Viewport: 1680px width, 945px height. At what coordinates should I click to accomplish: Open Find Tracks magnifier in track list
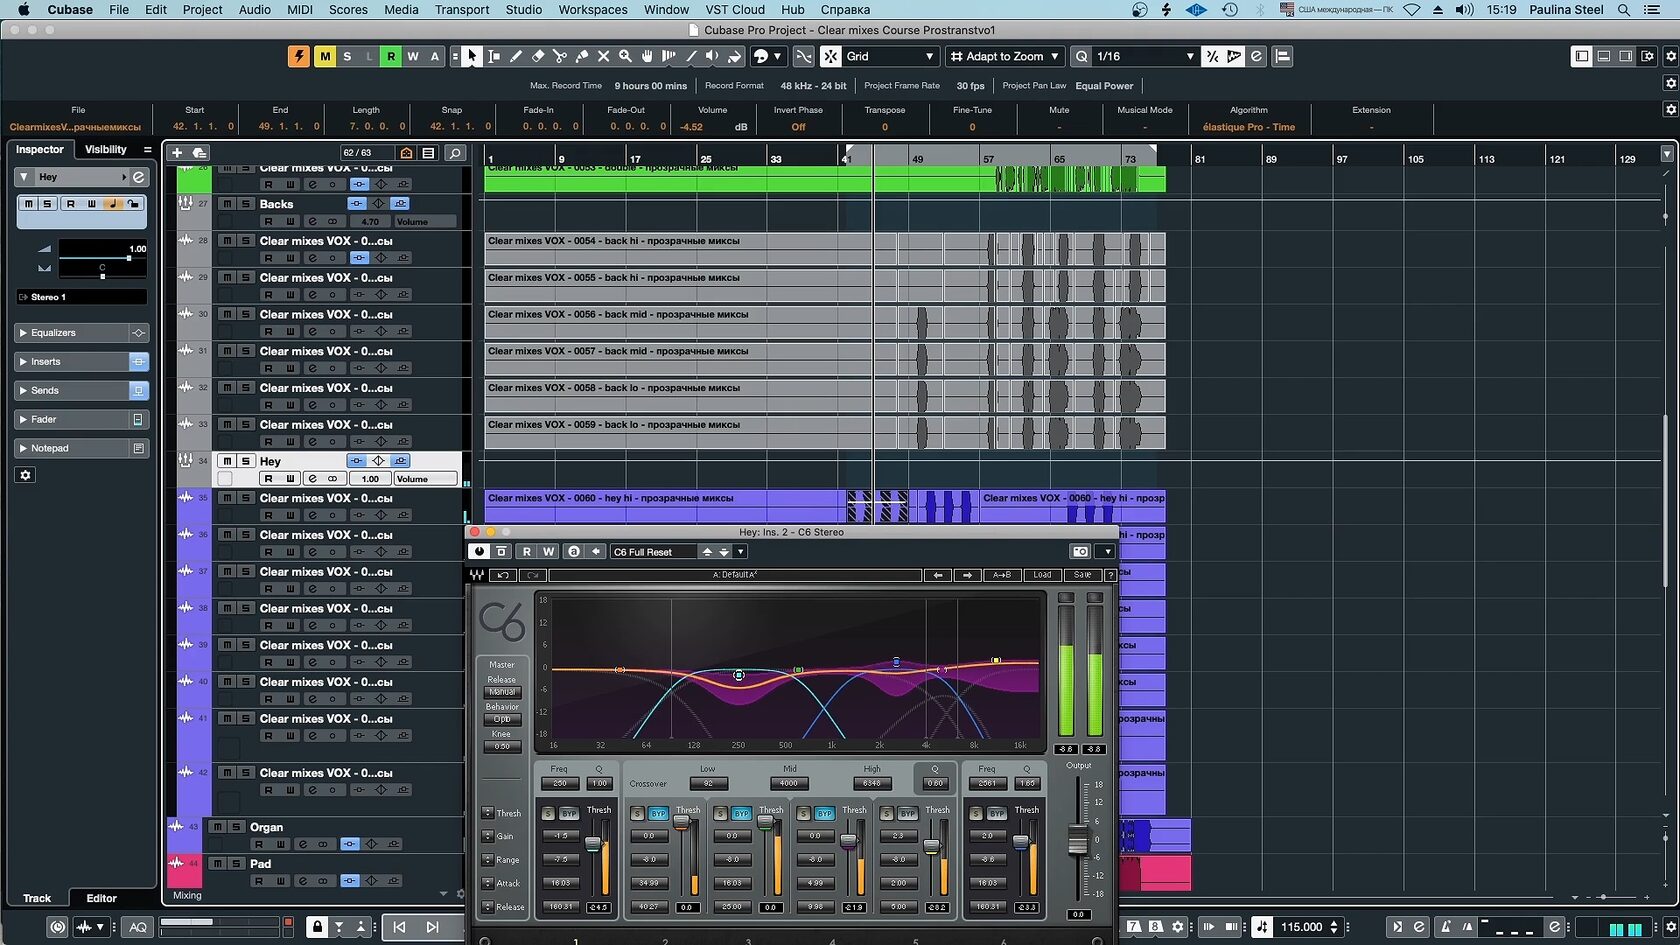454,153
